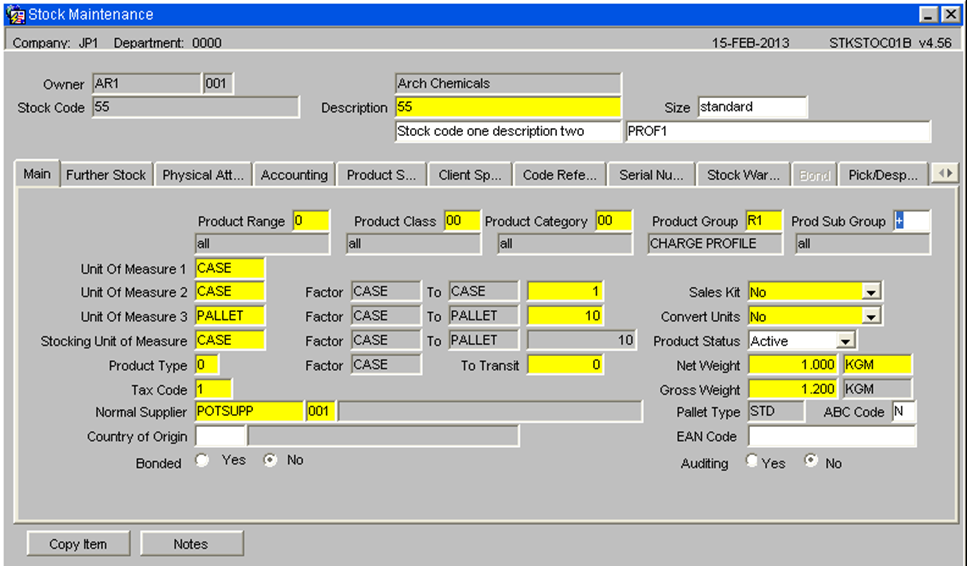The image size is (967, 566).
Task: Expand the Convert Units dropdown
Action: 870,317
